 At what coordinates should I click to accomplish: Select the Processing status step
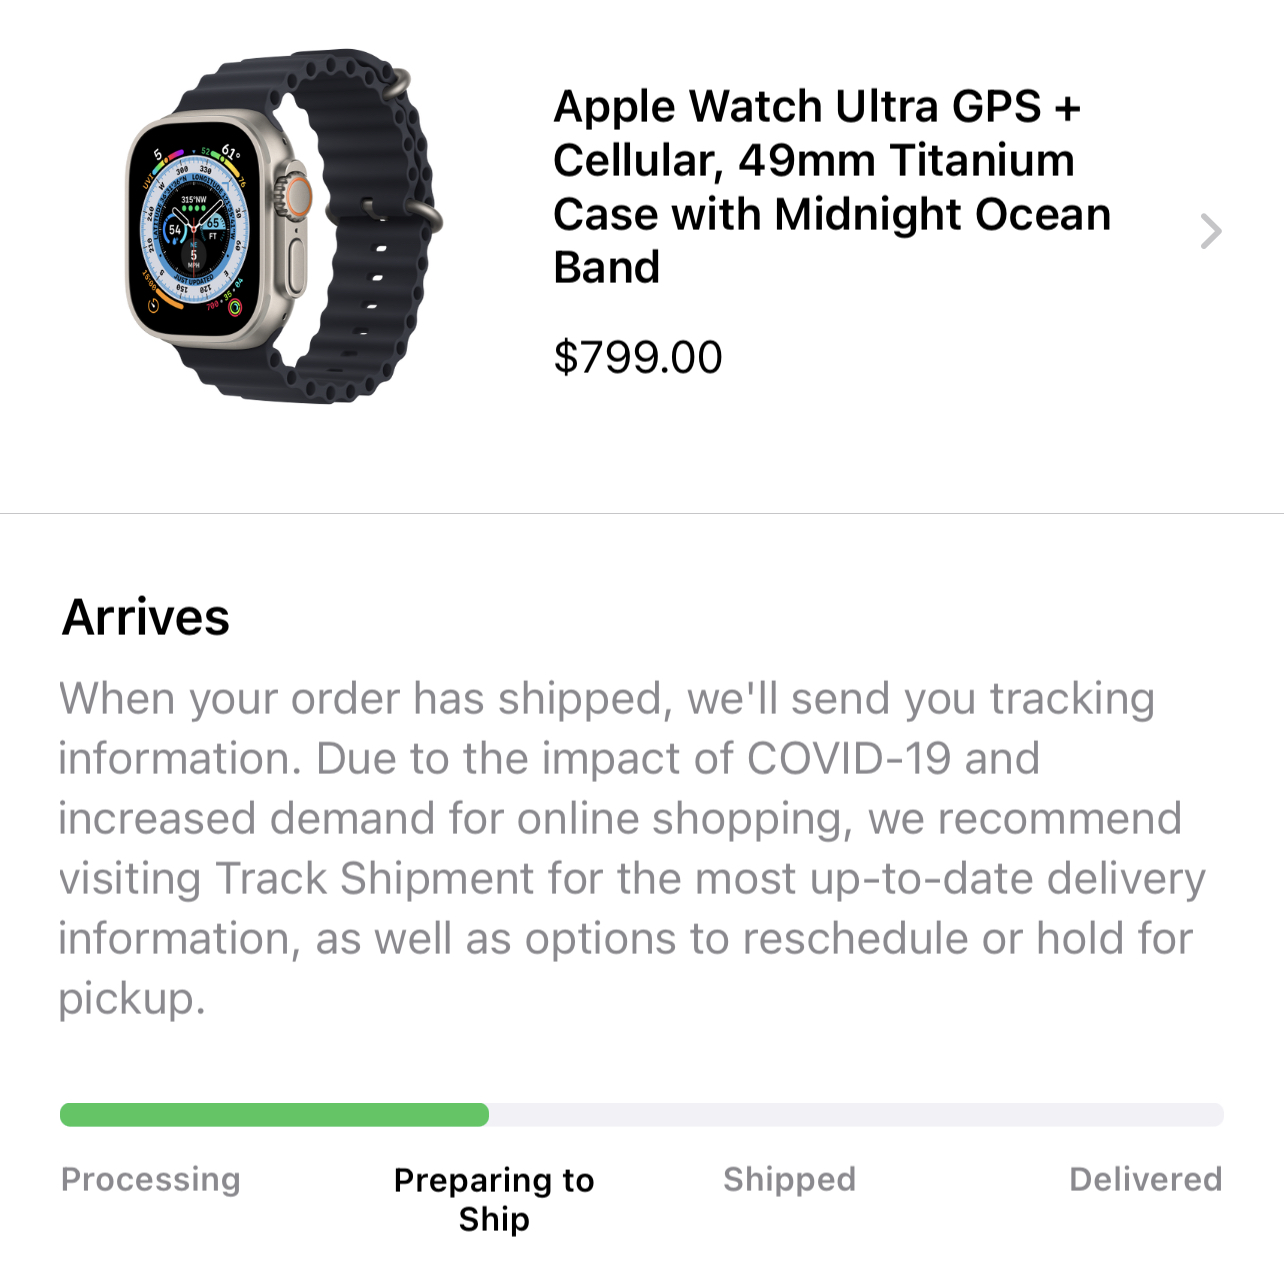[151, 1180]
